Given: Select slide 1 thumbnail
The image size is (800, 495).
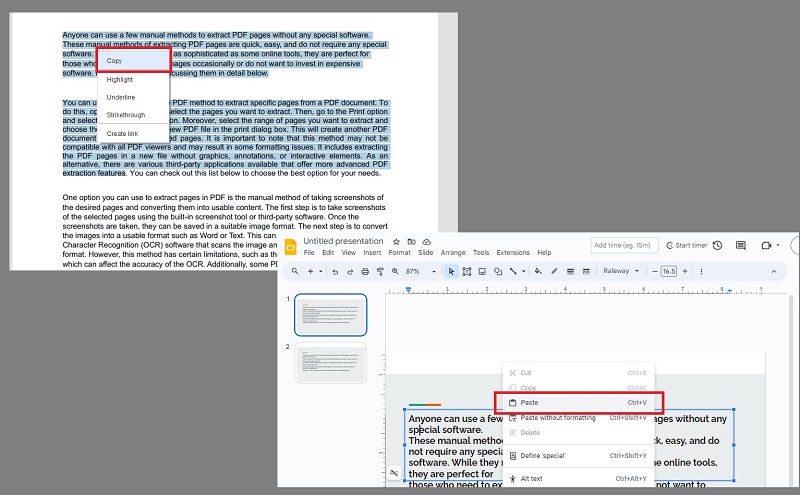Looking at the screenshot, I should [x=331, y=315].
